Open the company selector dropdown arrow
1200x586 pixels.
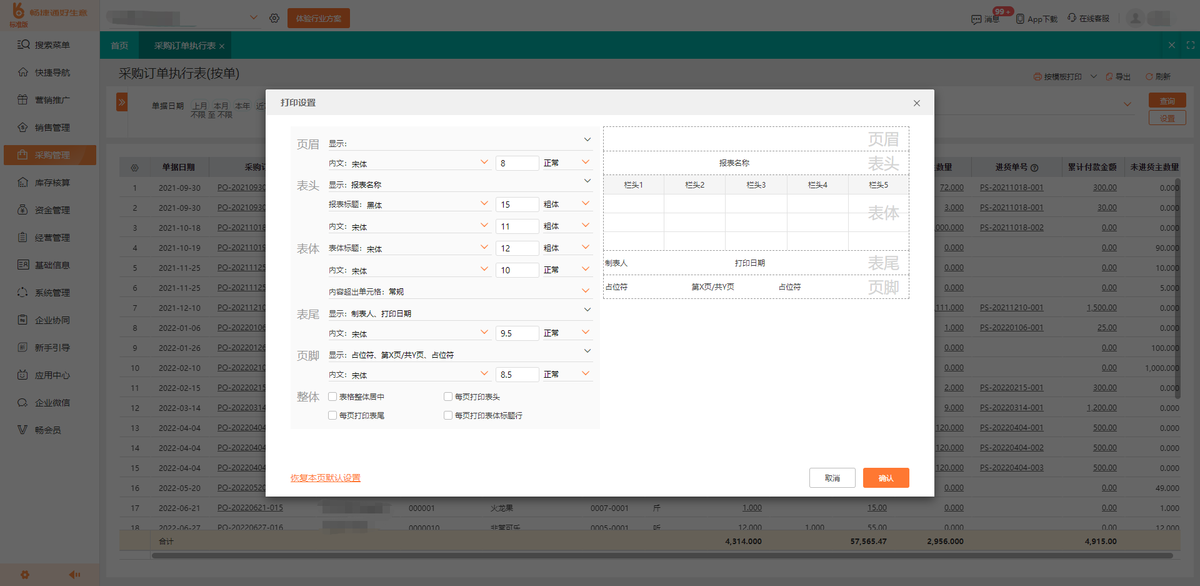[x=254, y=18]
